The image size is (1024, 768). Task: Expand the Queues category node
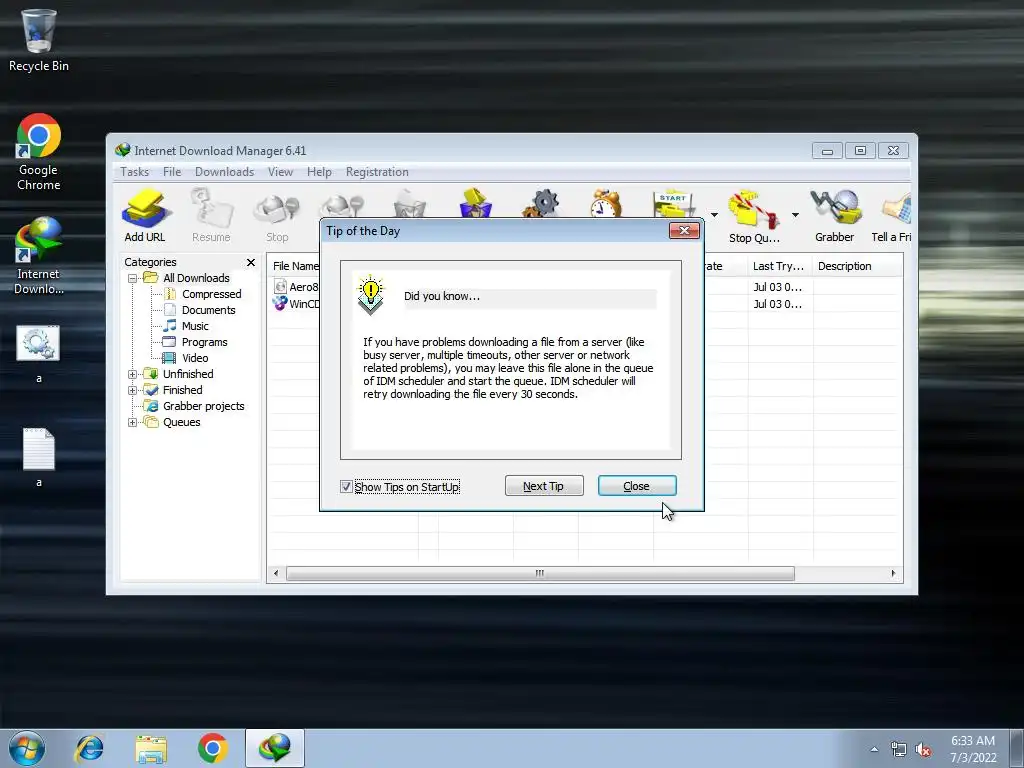click(x=133, y=423)
